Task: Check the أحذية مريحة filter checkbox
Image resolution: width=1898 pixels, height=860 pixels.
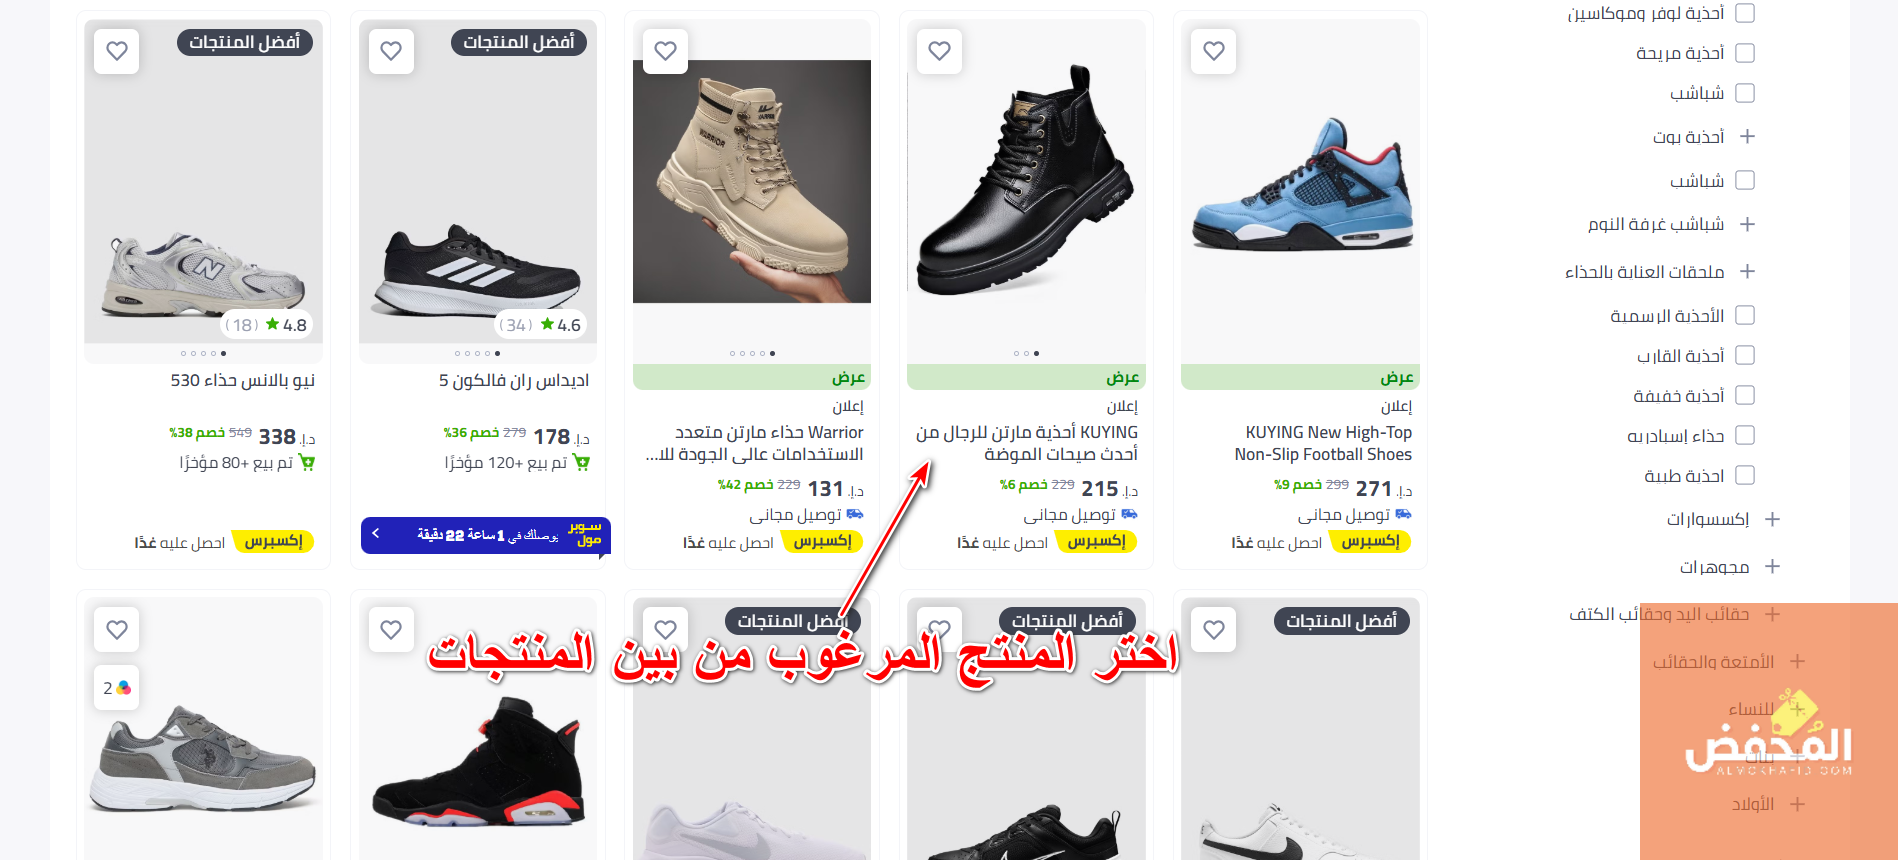Action: tap(1745, 53)
